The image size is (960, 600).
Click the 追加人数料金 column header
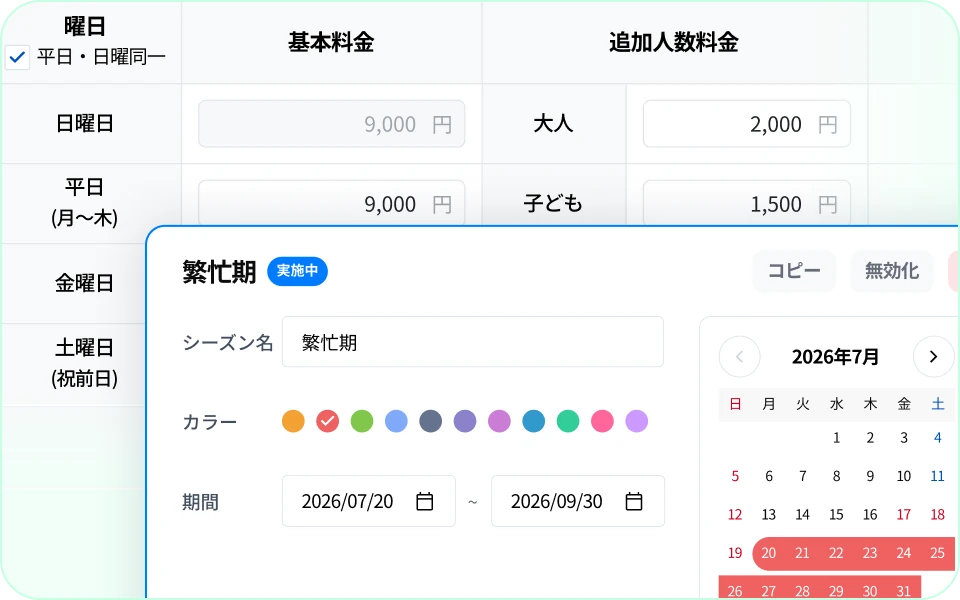674,42
